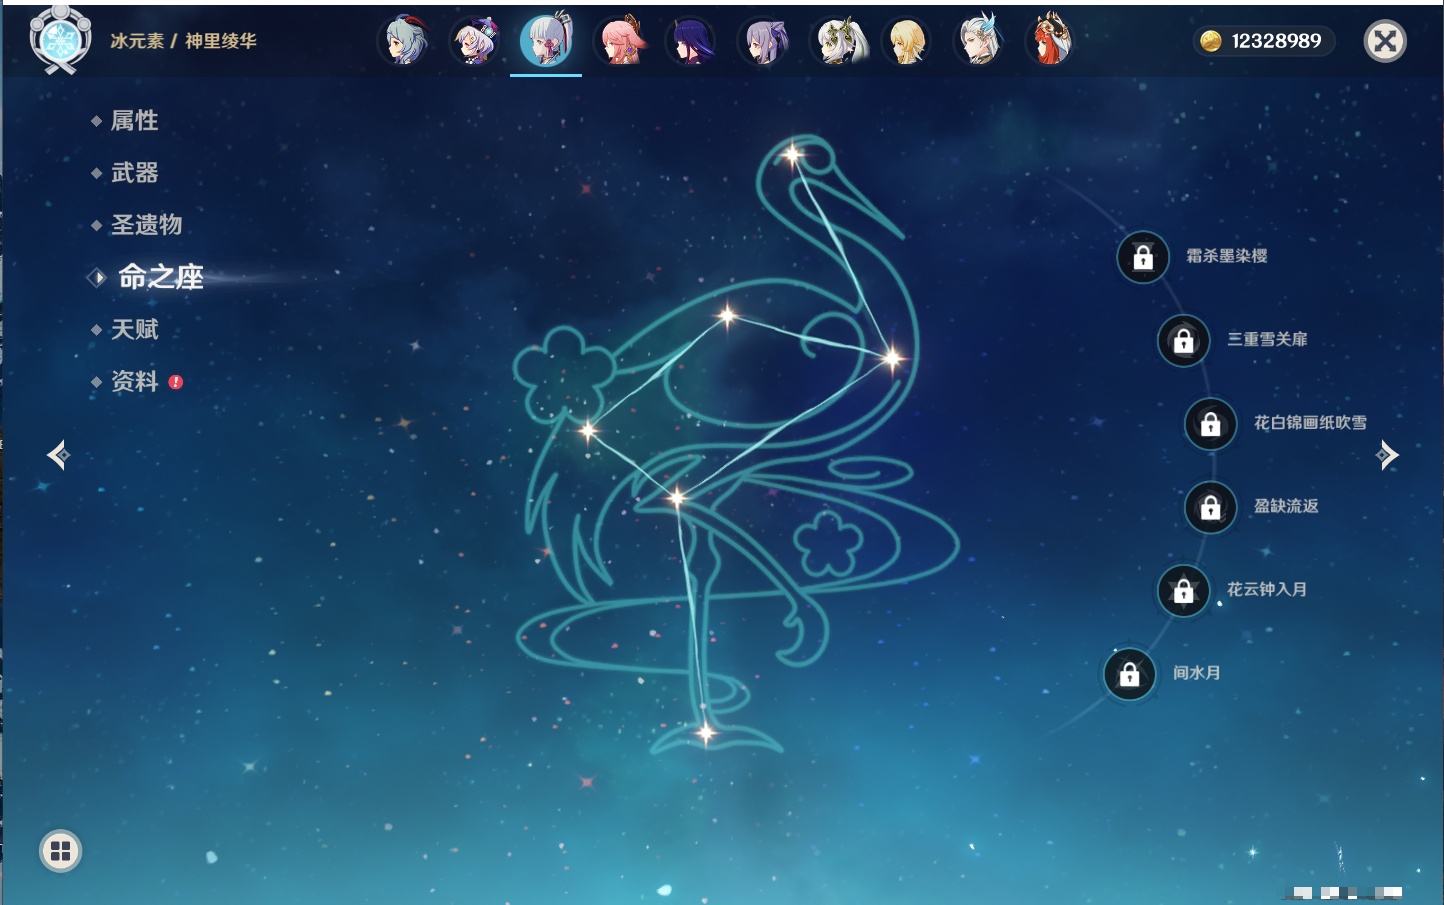Click the star at crane's head

tap(792, 155)
